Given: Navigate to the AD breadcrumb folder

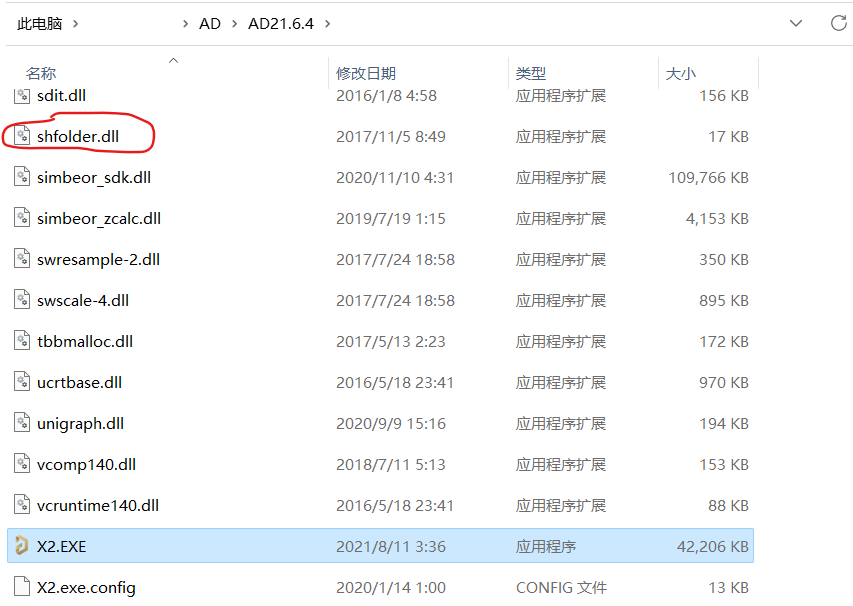Looking at the screenshot, I should (x=210, y=22).
